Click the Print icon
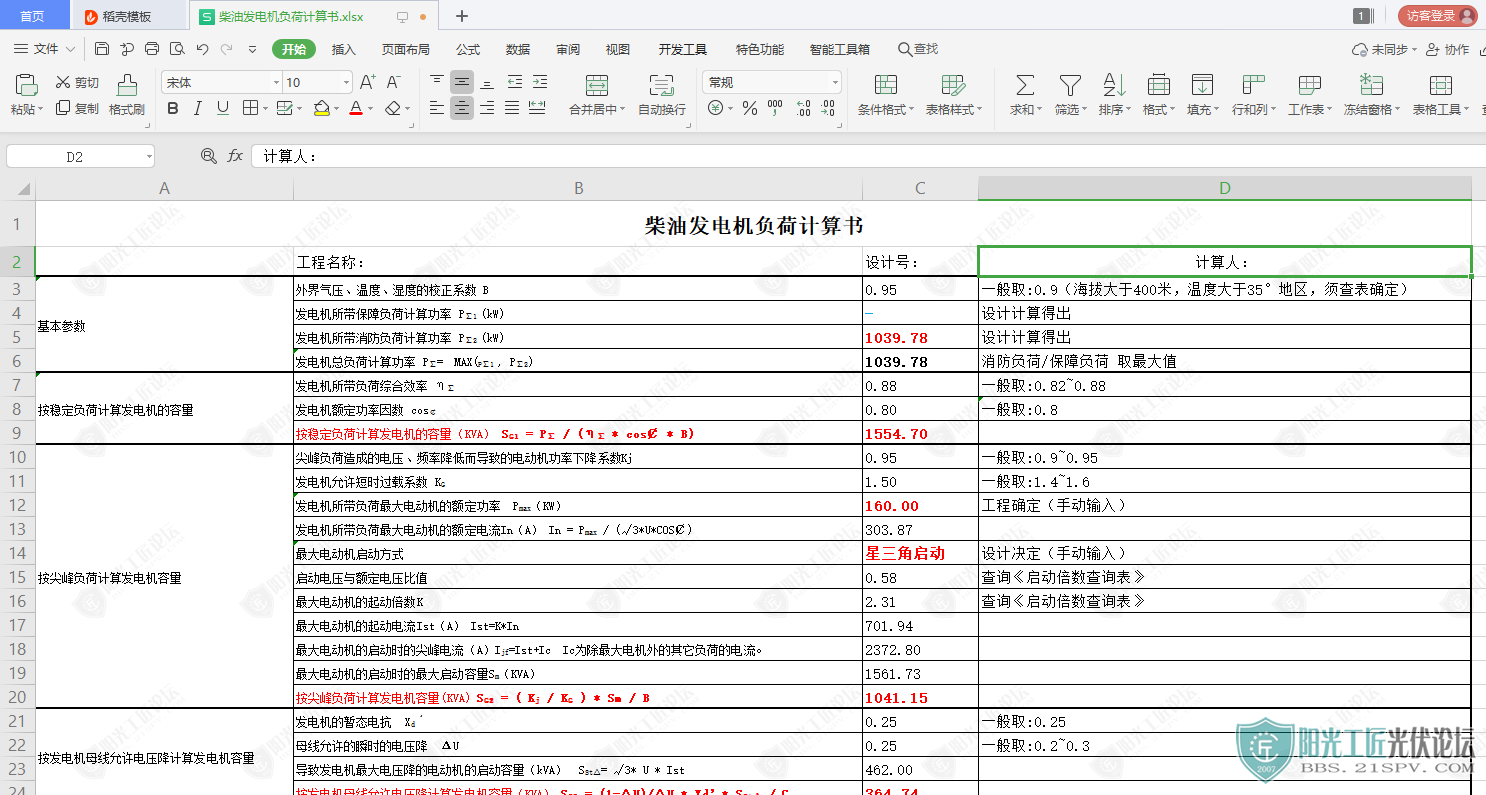The width and height of the screenshot is (1486, 795). (152, 49)
